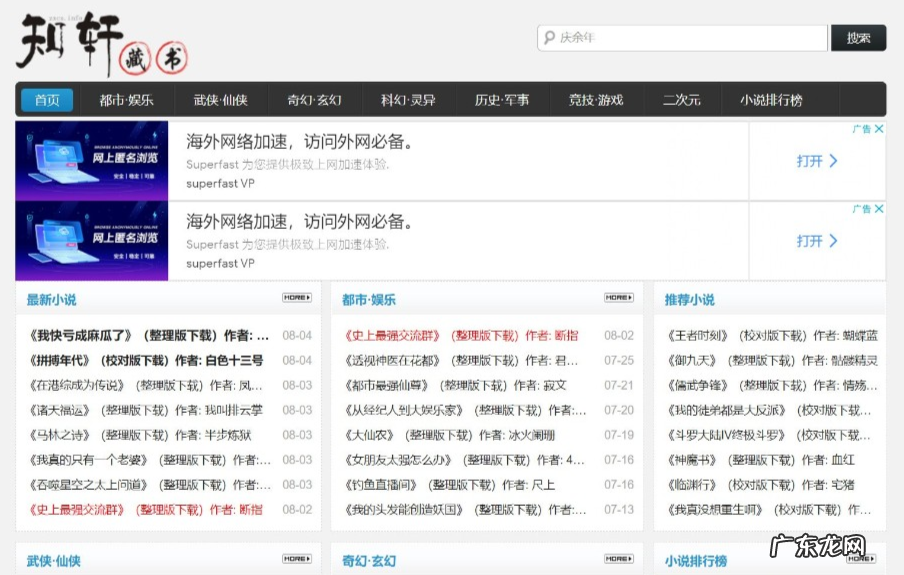Close the first ad with X icon

[x=879, y=129]
